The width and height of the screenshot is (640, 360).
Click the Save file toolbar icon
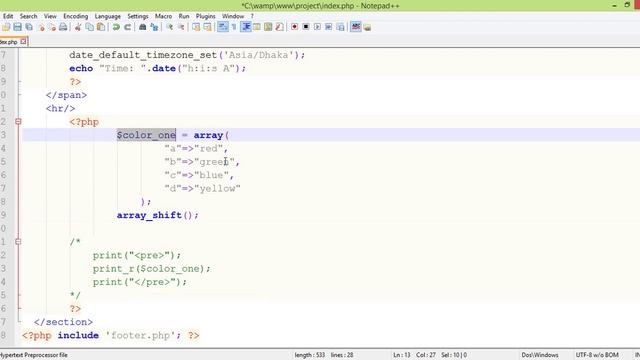[17, 27]
